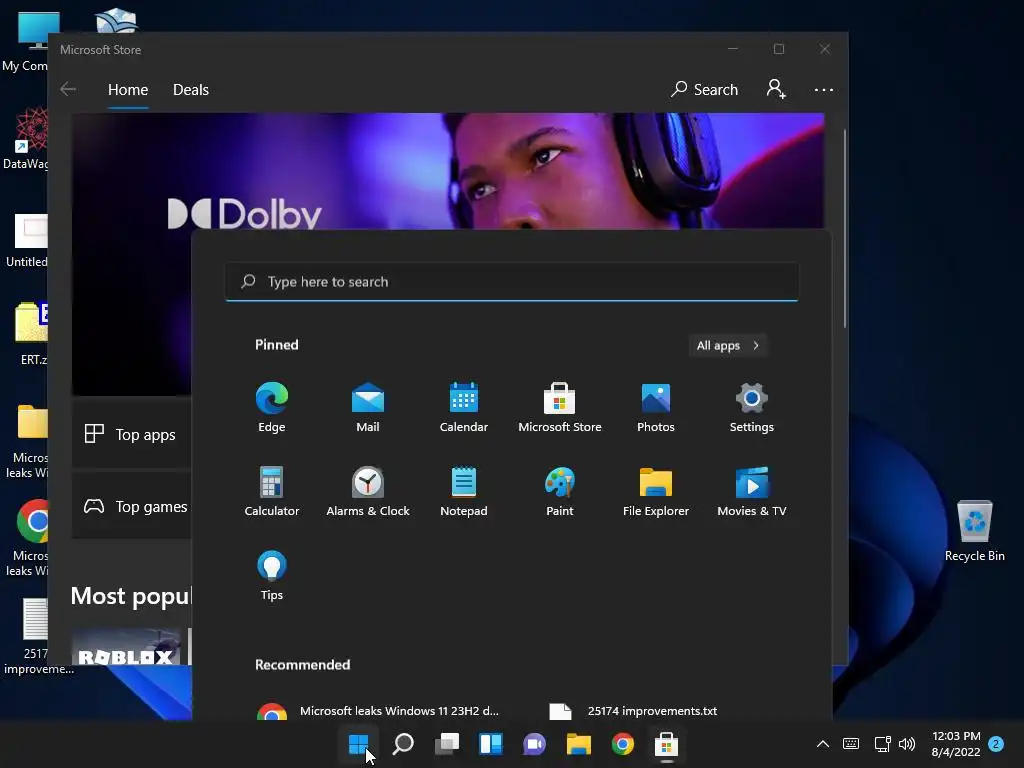Viewport: 1024px width, 768px height.
Task: Open File Explorer pinned app
Action: pyautogui.click(x=656, y=492)
